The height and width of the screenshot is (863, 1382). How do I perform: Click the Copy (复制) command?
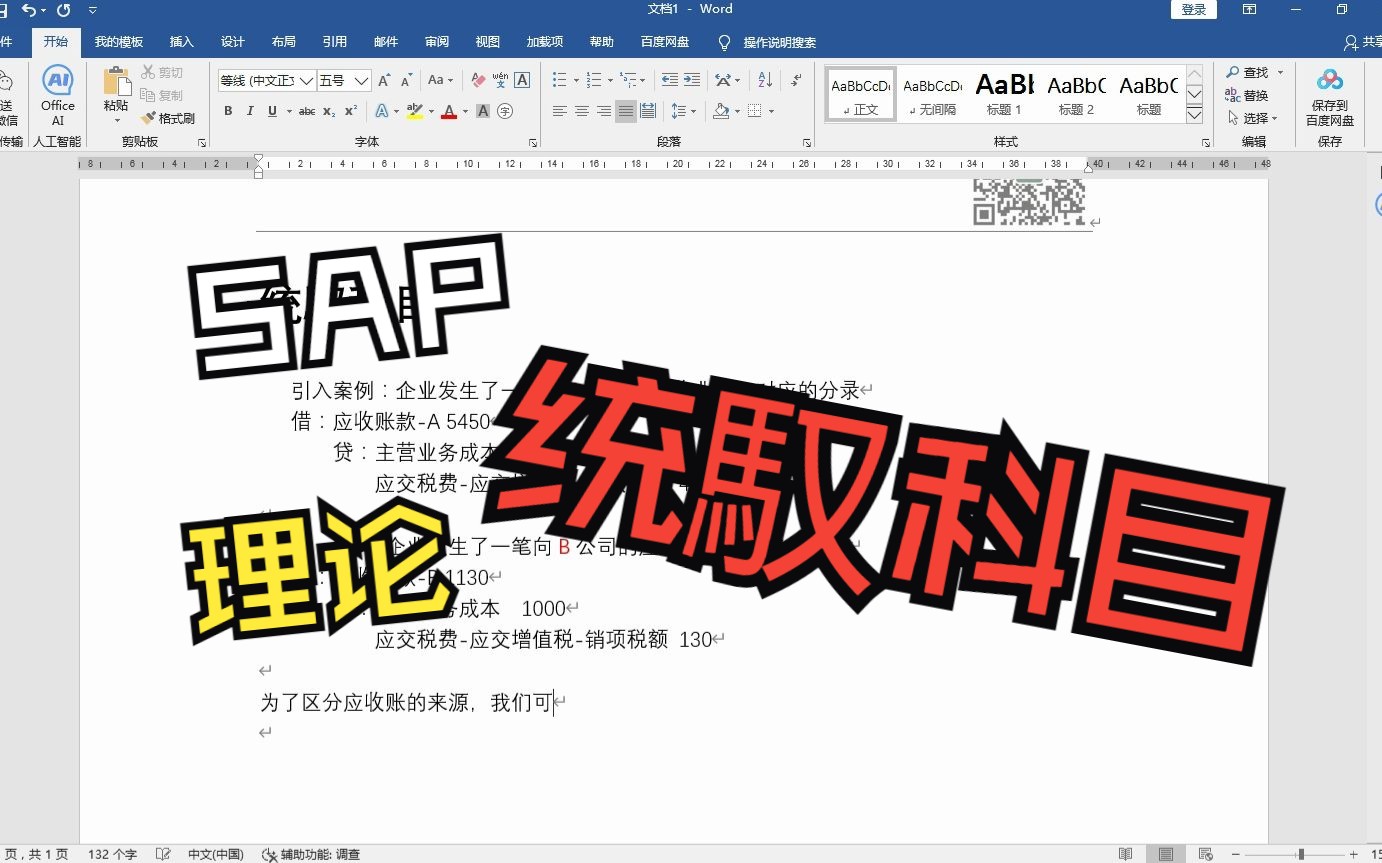162,95
